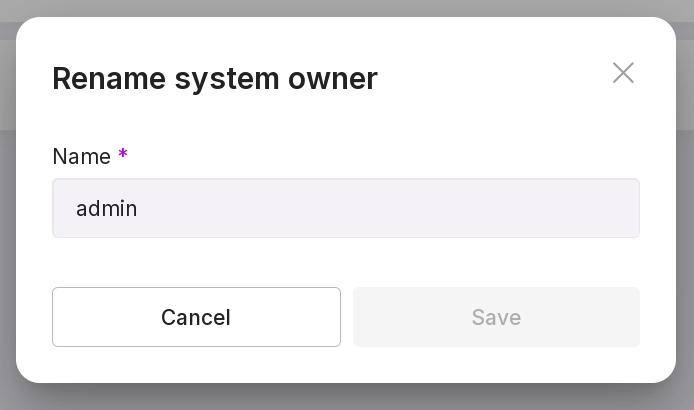This screenshot has height=410, width=694.
Task: Save the system owner name
Action: (496, 317)
